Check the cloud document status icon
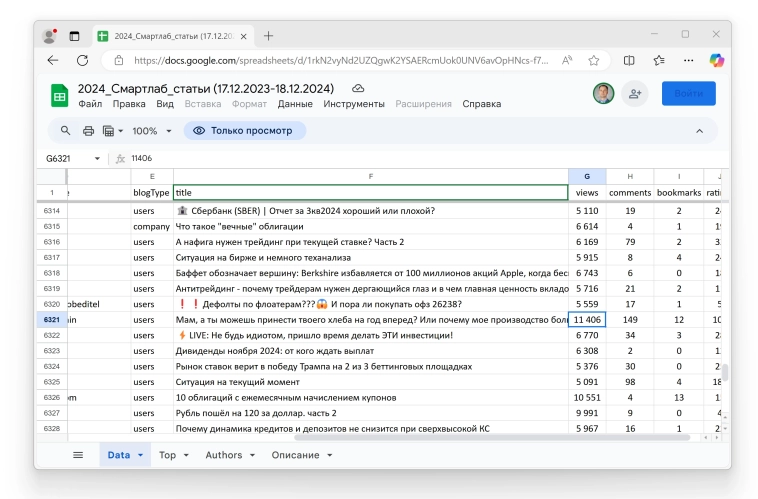The height and width of the screenshot is (499, 758). click(x=358, y=88)
